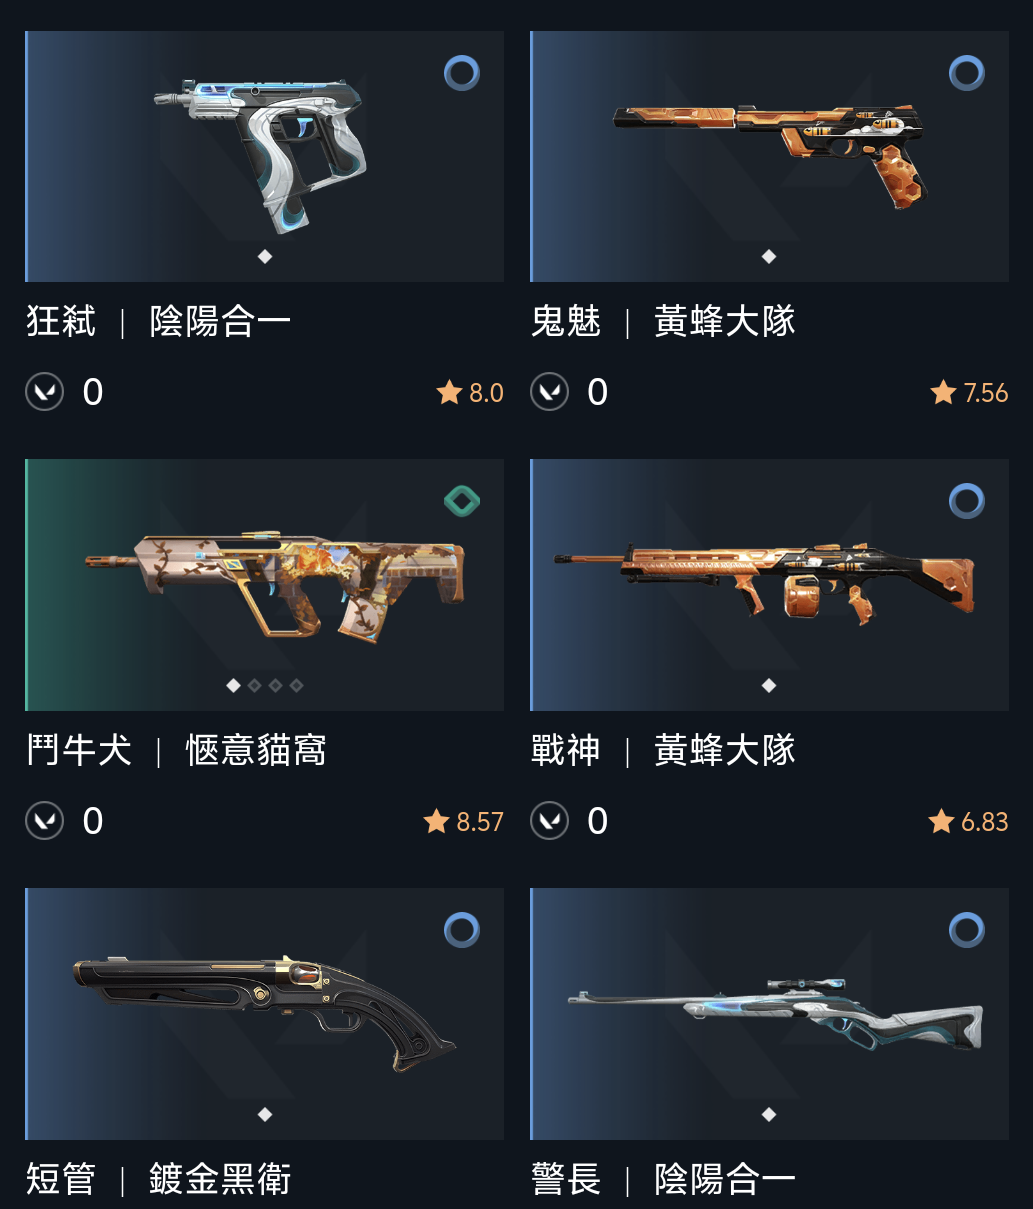The width and height of the screenshot is (1033, 1209).
Task: Select fourth variant dot on 鬥牛犬 skin
Action: click(296, 685)
